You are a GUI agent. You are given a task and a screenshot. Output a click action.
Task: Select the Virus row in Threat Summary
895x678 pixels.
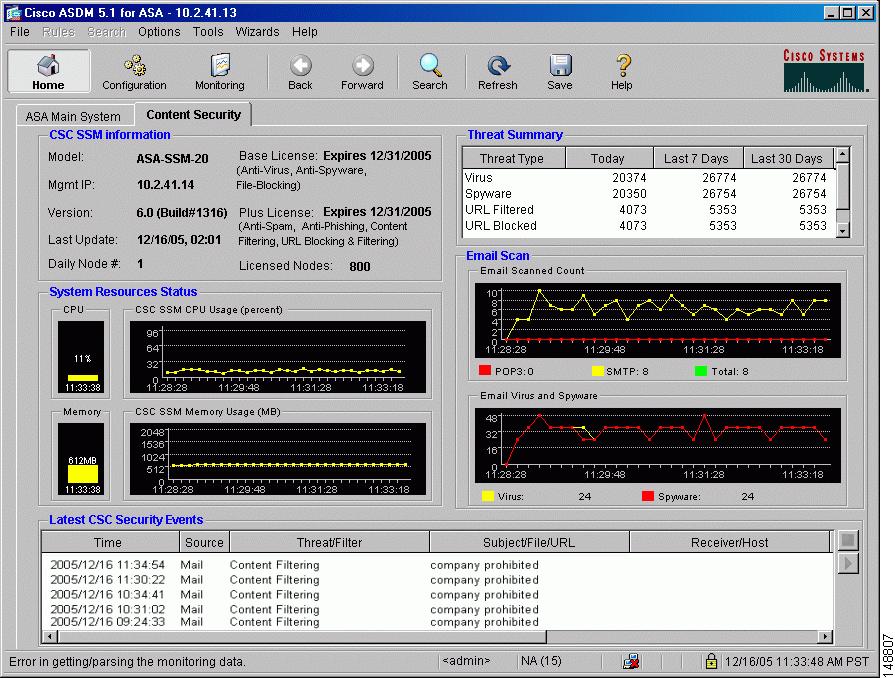[x=648, y=177]
